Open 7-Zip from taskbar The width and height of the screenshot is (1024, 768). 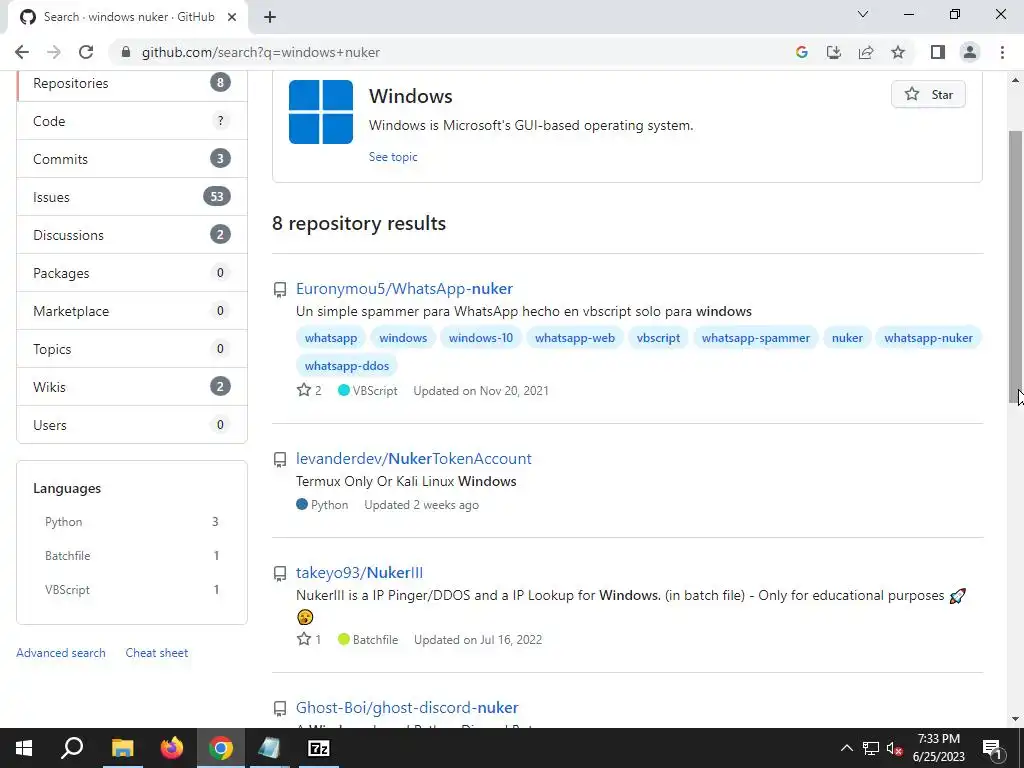(x=319, y=748)
